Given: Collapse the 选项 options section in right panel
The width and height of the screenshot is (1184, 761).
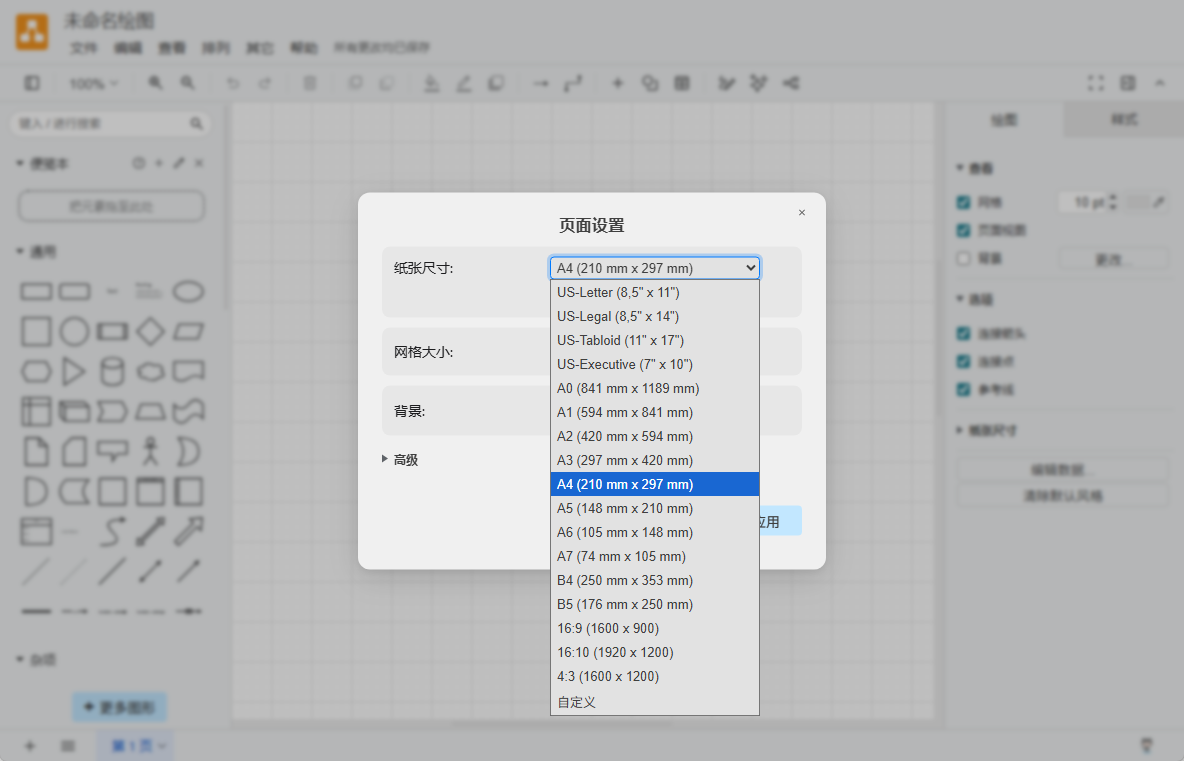Looking at the screenshot, I should [x=975, y=299].
